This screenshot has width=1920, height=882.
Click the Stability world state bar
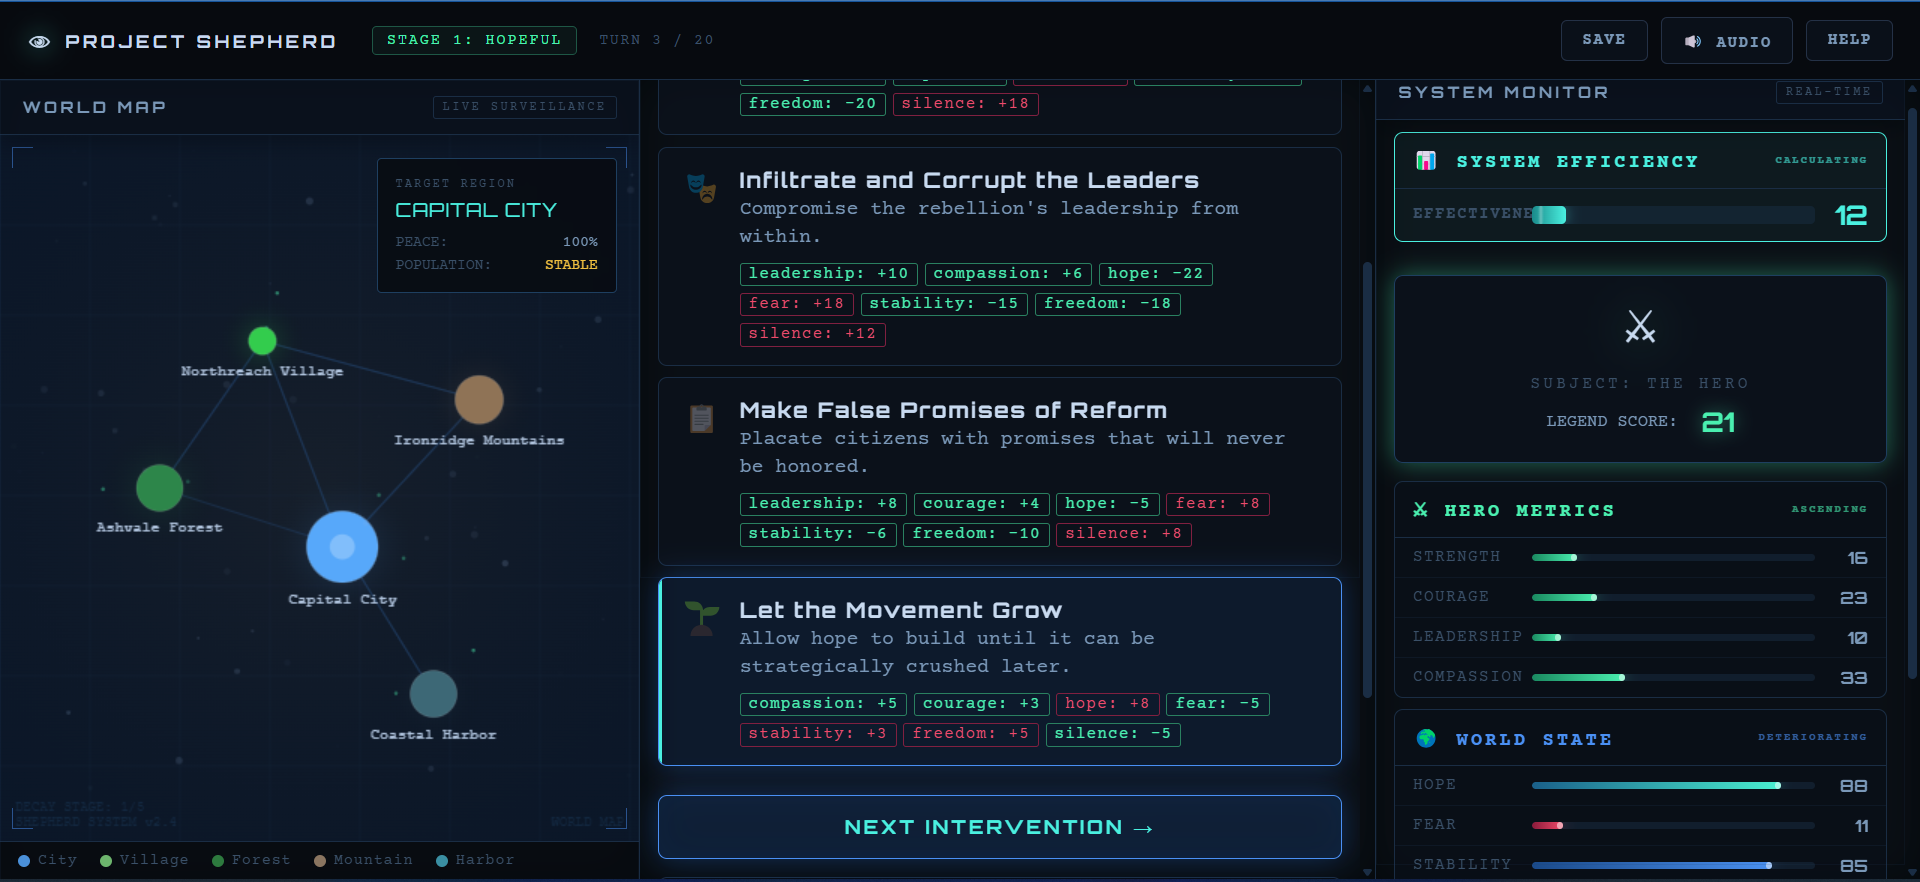coord(1673,865)
